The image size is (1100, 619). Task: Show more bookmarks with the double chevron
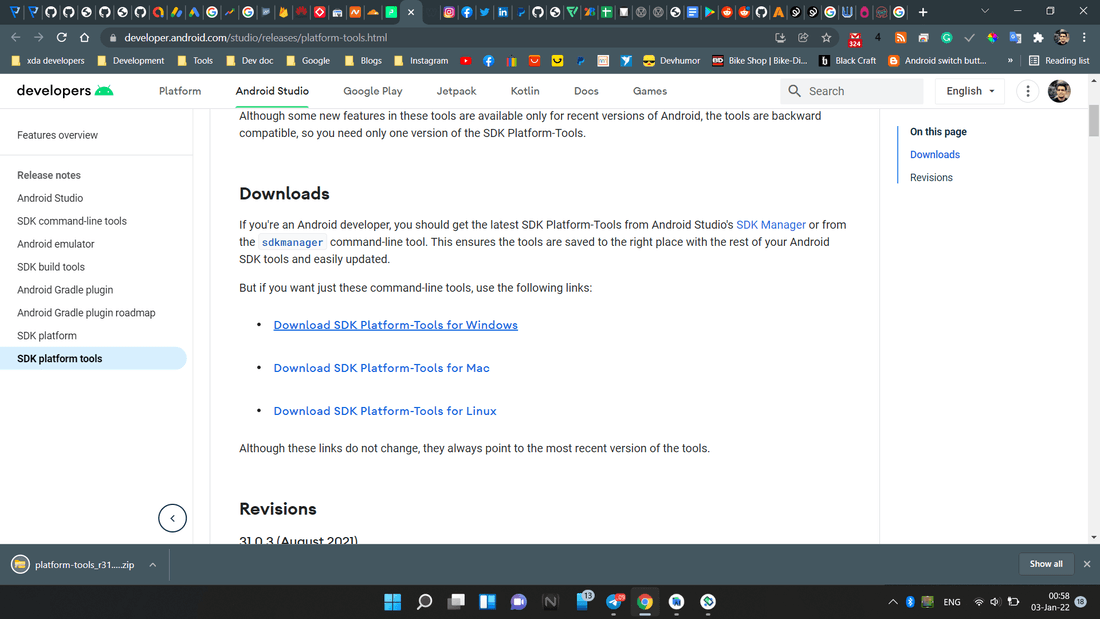[1010, 61]
